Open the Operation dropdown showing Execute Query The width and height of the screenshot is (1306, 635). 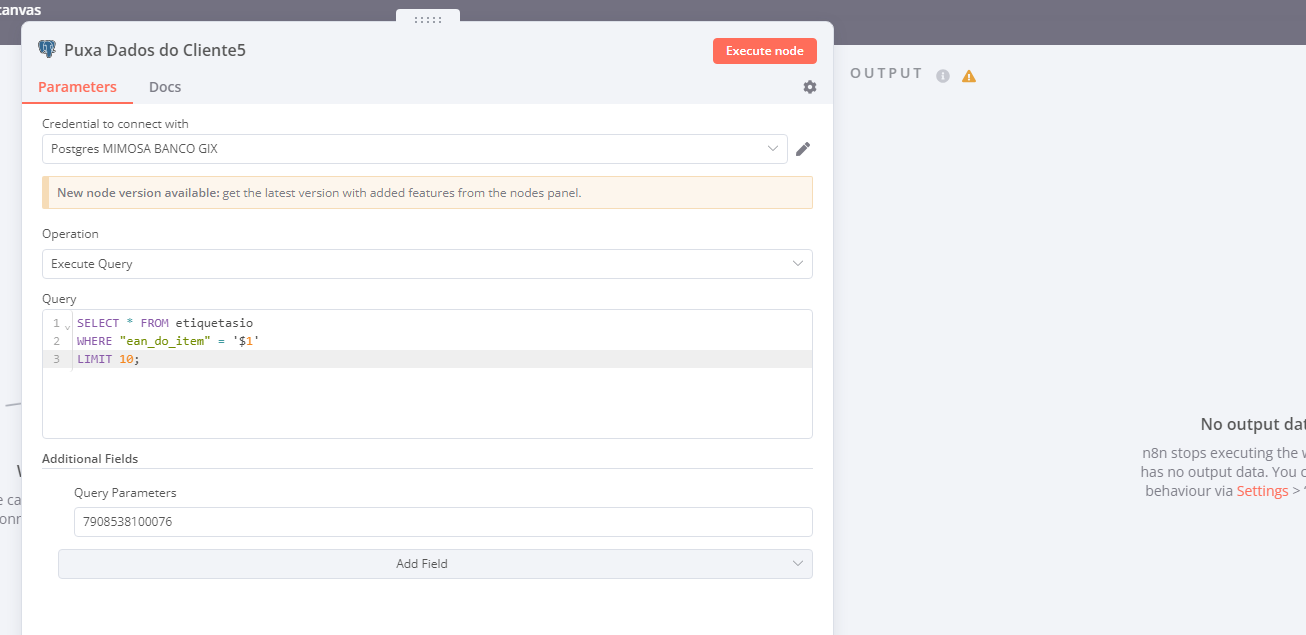(427, 264)
